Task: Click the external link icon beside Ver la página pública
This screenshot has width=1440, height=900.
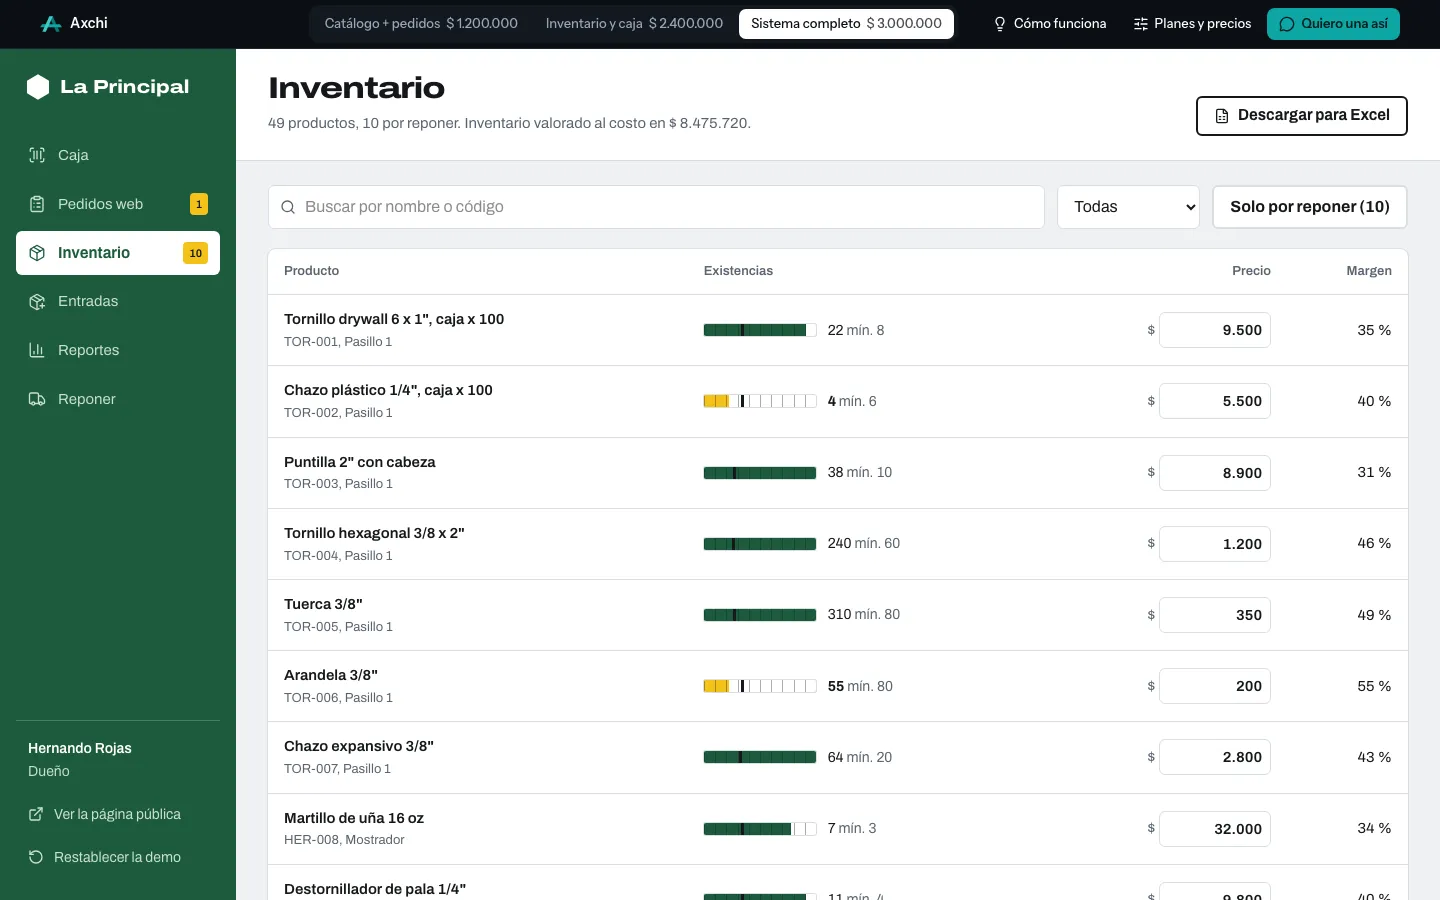Action: [x=36, y=814]
